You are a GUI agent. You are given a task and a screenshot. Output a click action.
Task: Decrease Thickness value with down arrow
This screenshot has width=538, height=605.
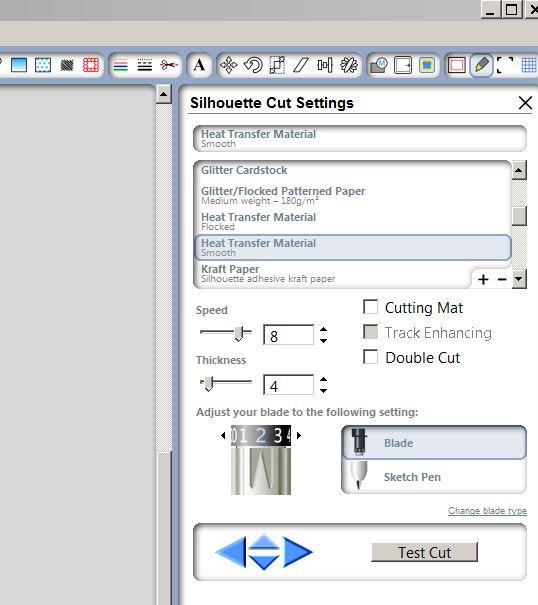(x=323, y=391)
